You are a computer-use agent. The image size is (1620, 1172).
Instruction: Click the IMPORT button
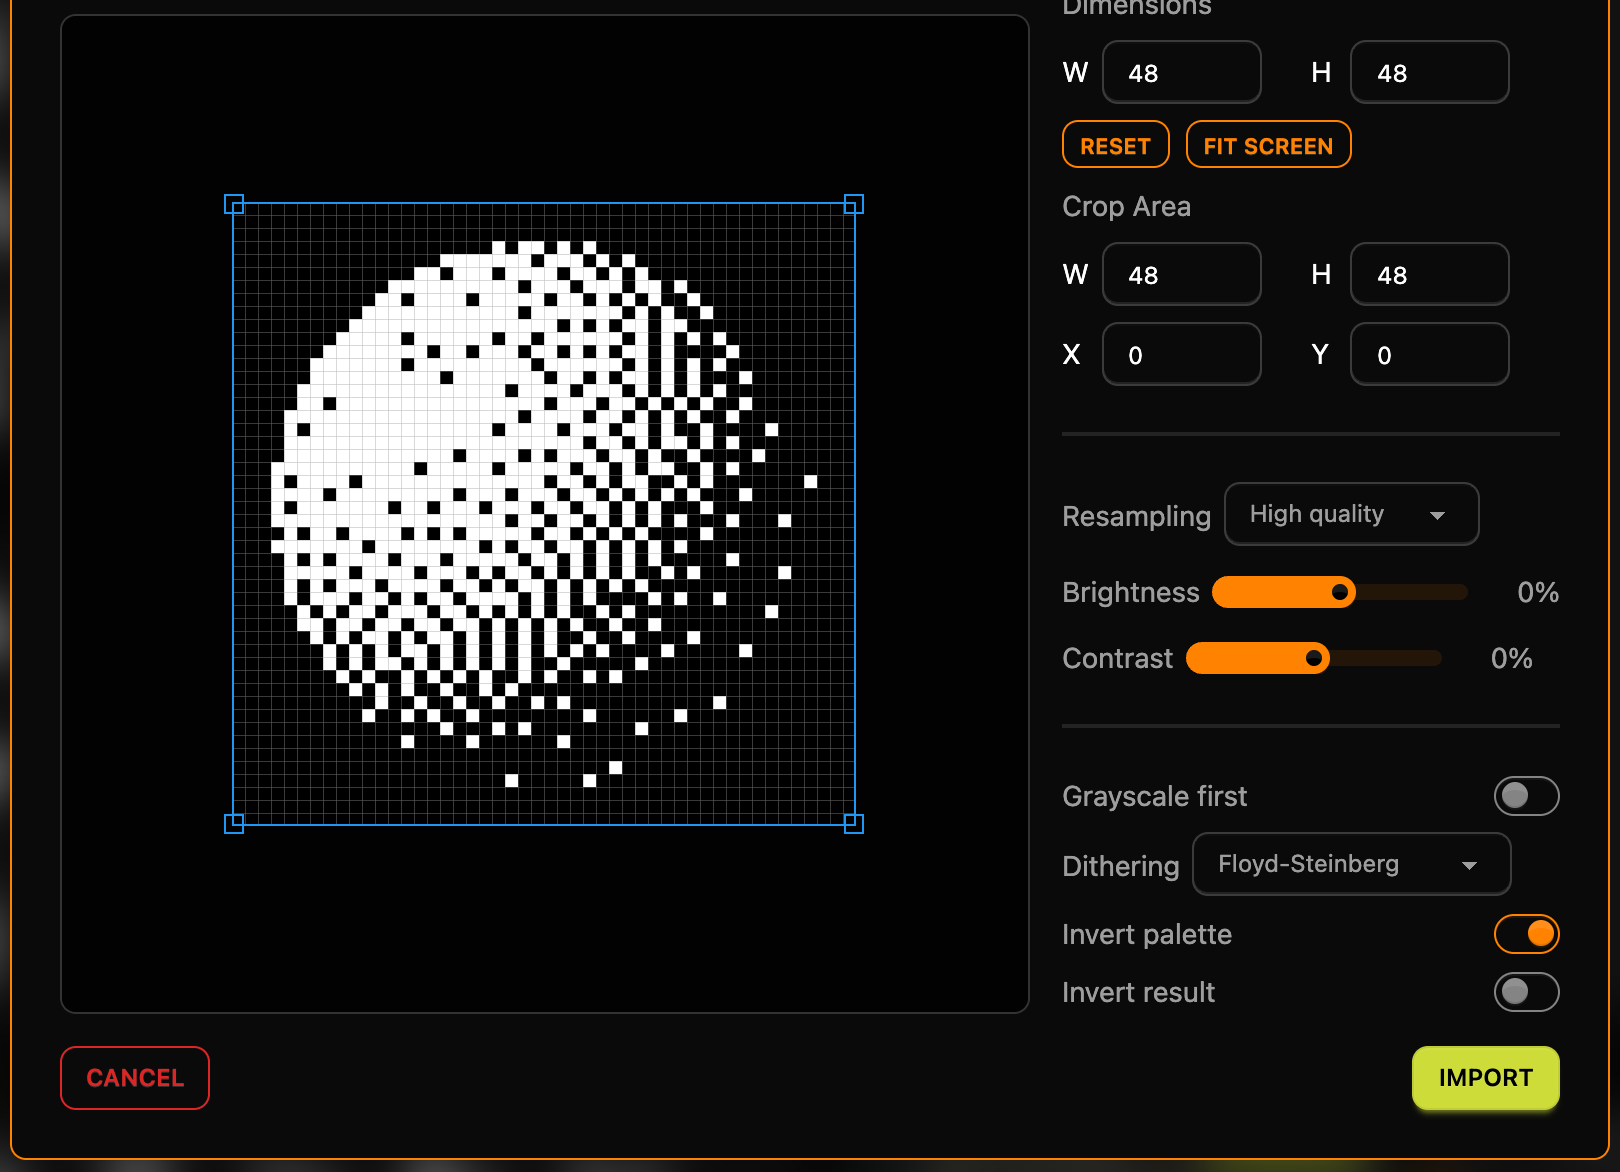tap(1485, 1078)
